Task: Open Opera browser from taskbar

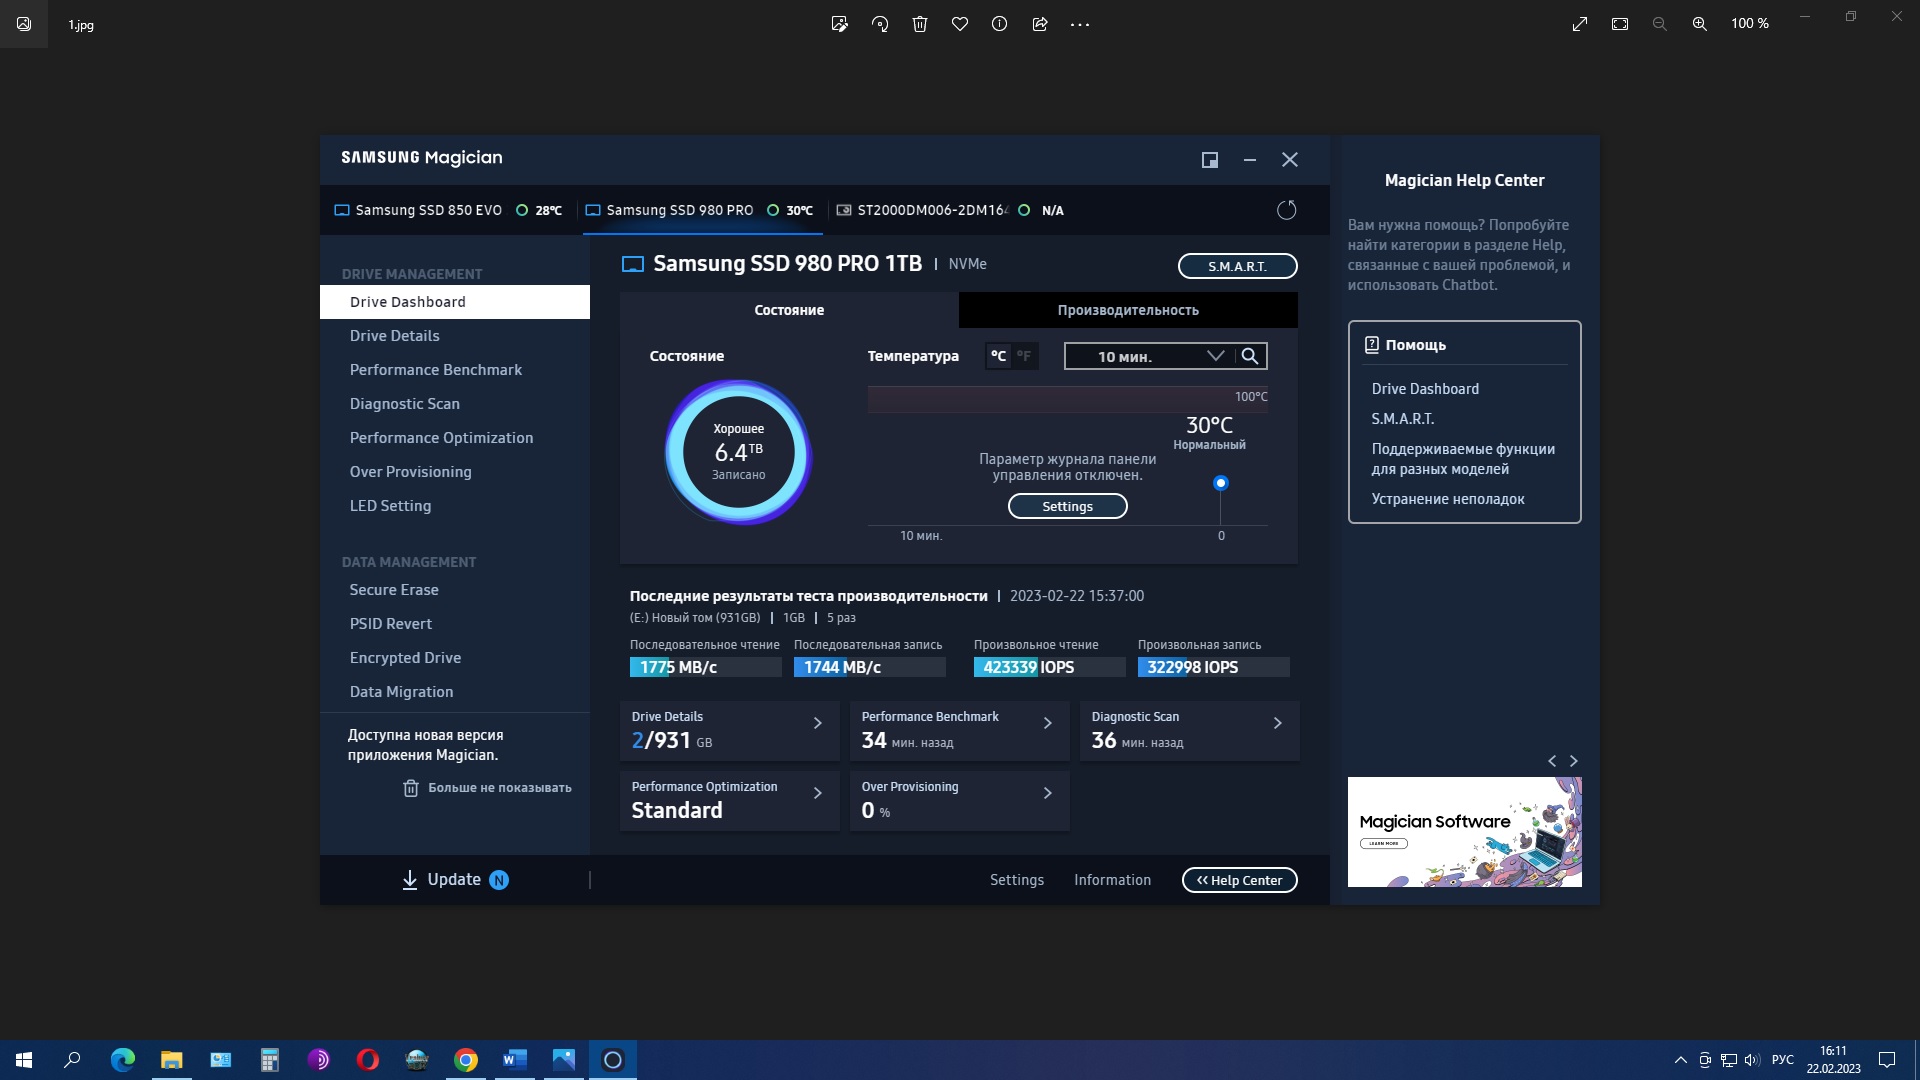Action: [367, 1060]
